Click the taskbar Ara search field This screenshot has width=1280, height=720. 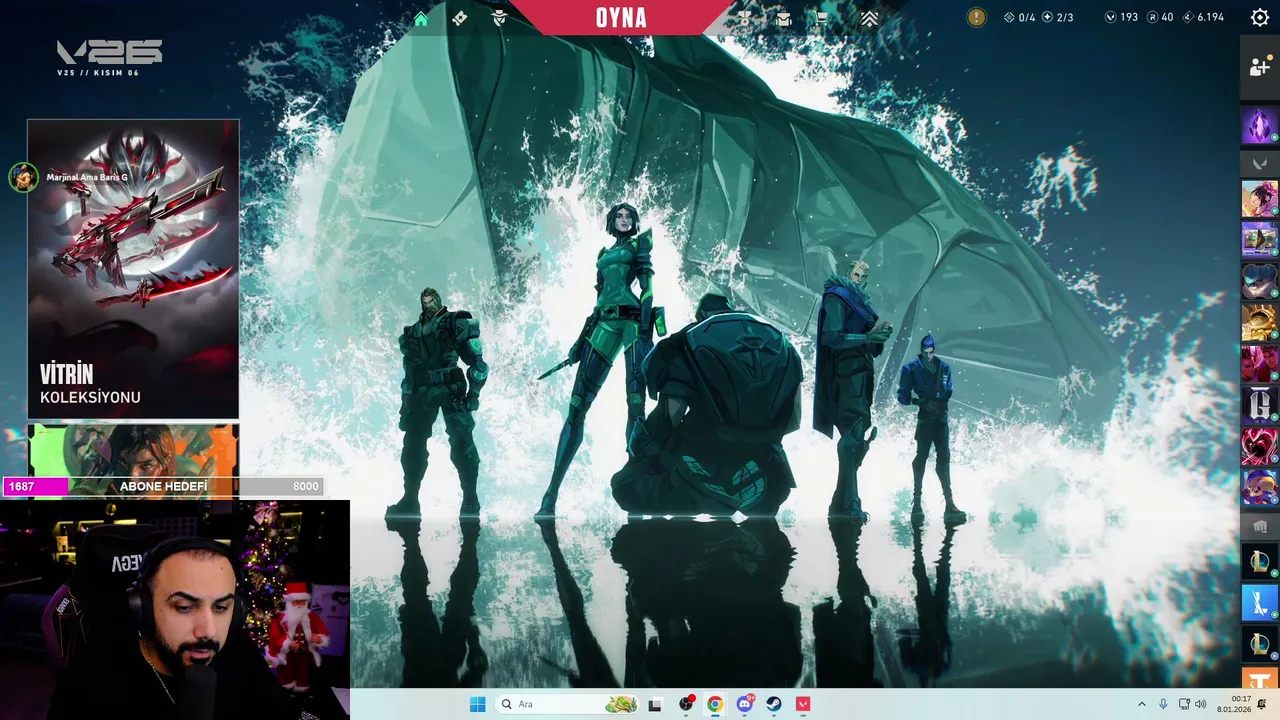pos(567,704)
